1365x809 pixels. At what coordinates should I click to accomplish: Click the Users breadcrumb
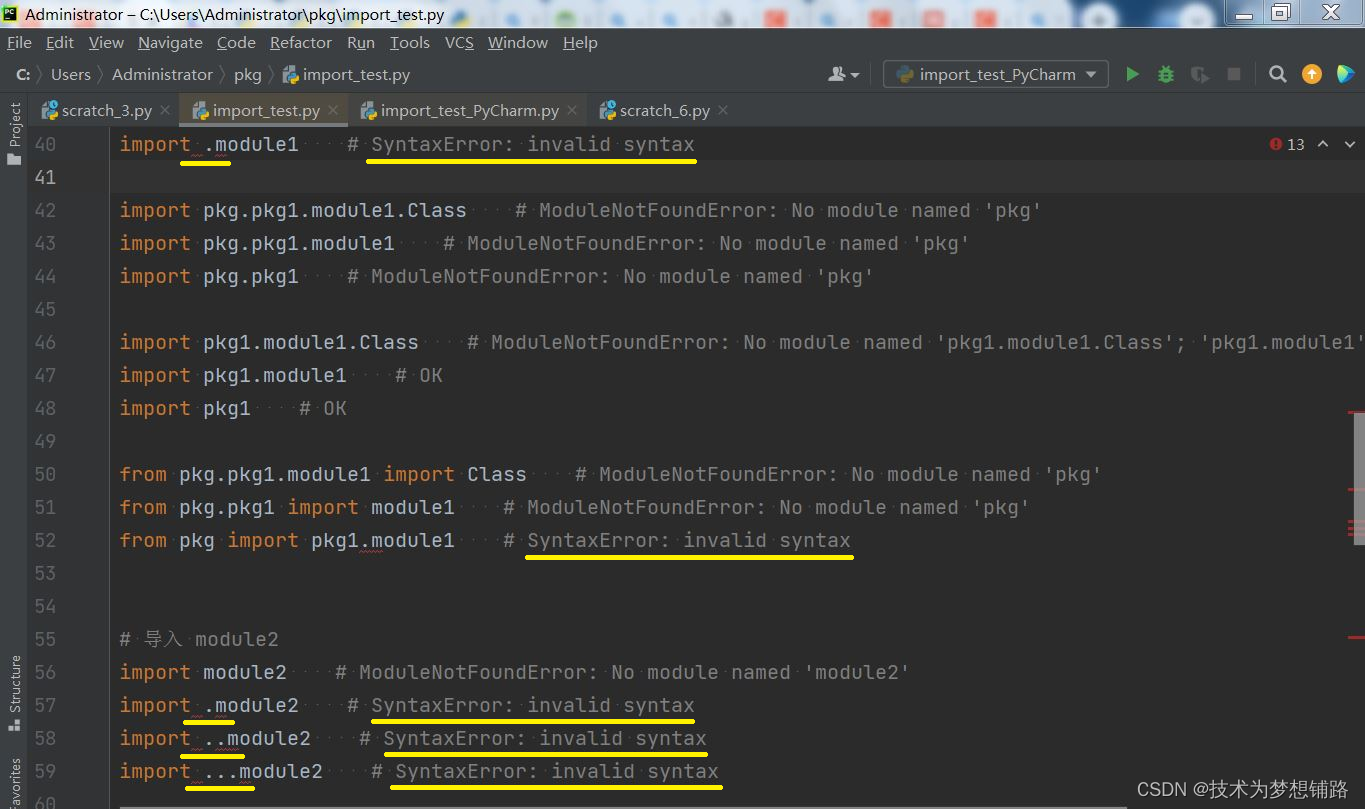[71, 74]
